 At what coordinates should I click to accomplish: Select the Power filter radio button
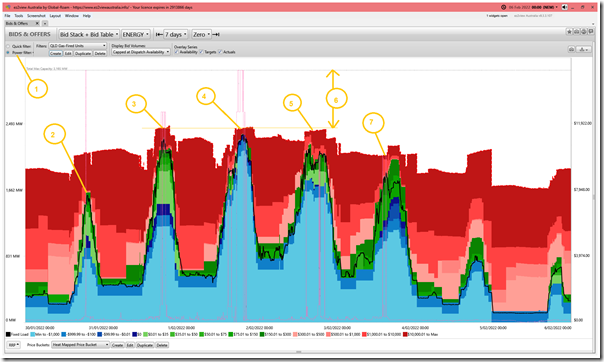8,52
